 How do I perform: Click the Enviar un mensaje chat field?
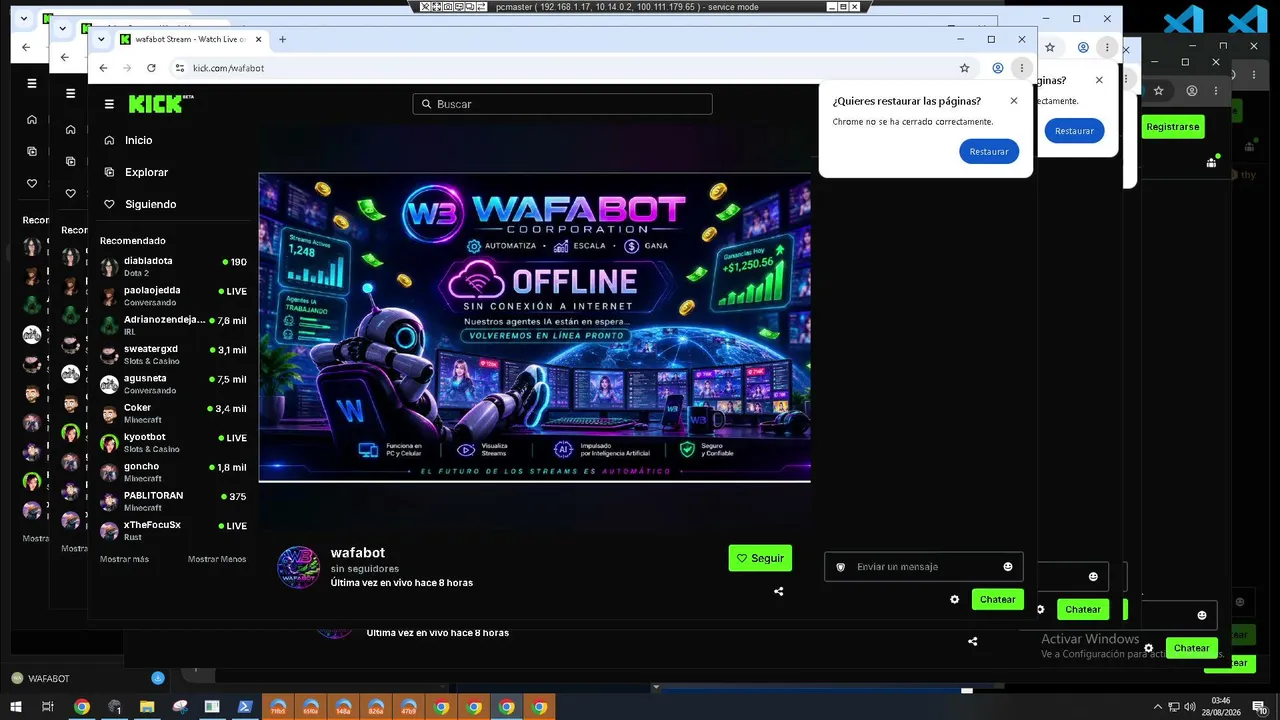923,567
